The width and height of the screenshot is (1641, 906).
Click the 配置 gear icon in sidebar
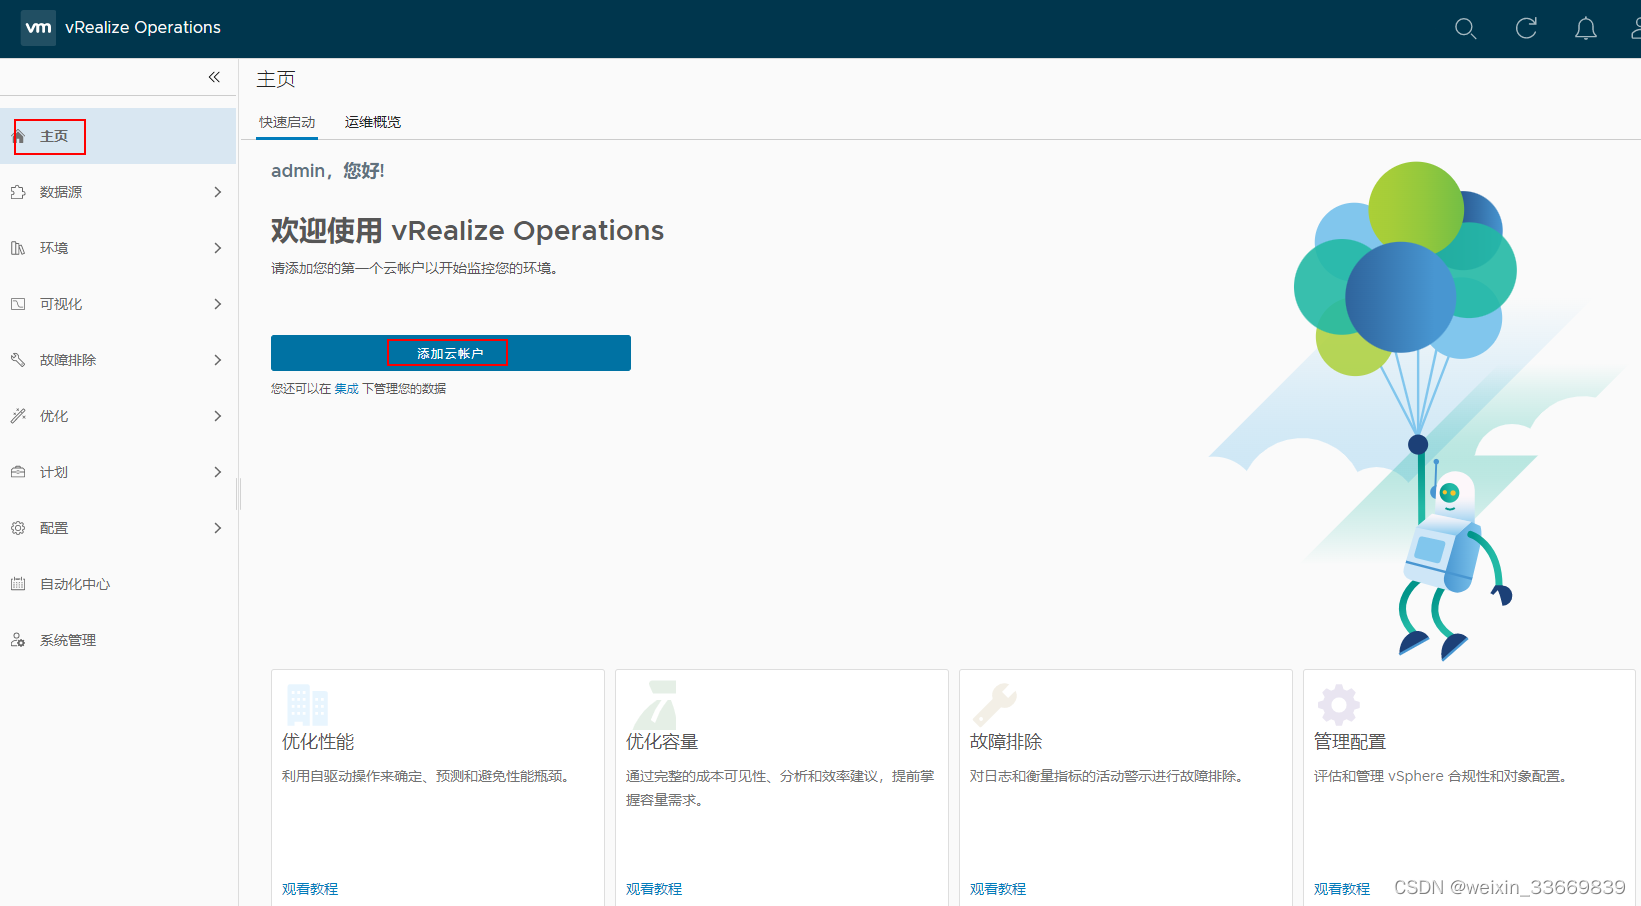18,528
